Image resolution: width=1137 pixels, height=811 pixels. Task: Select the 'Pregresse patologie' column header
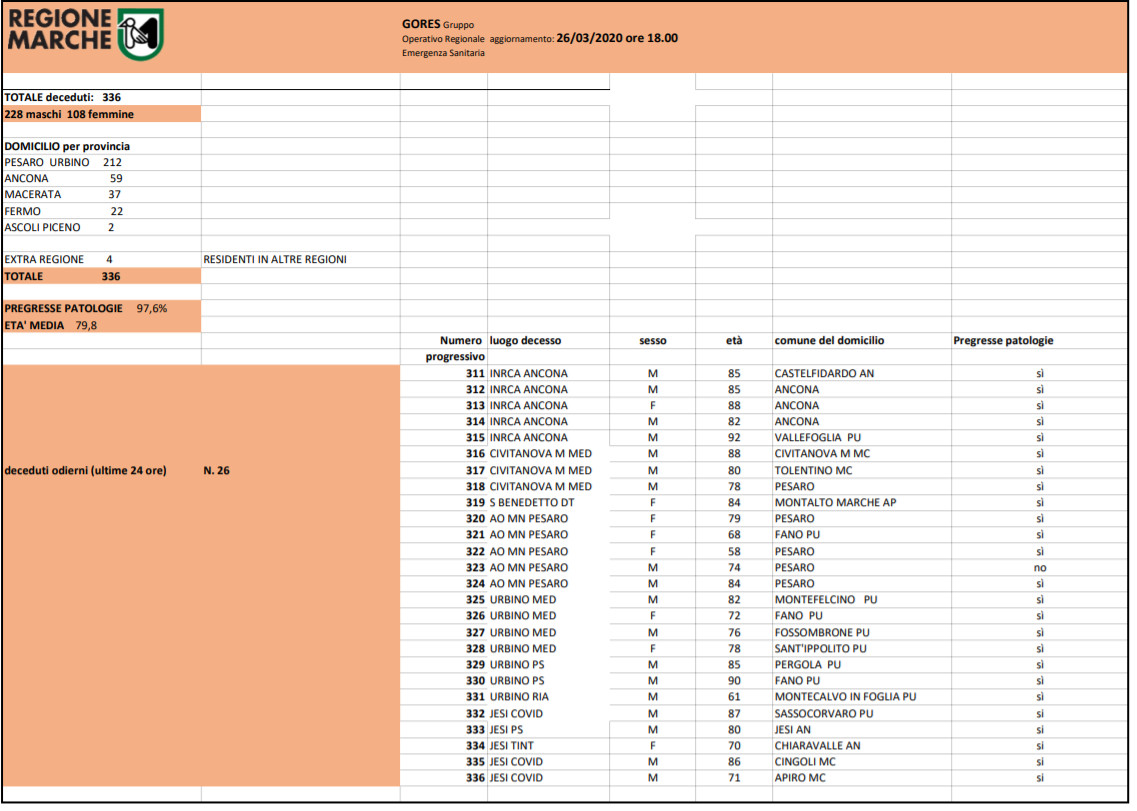1003,340
